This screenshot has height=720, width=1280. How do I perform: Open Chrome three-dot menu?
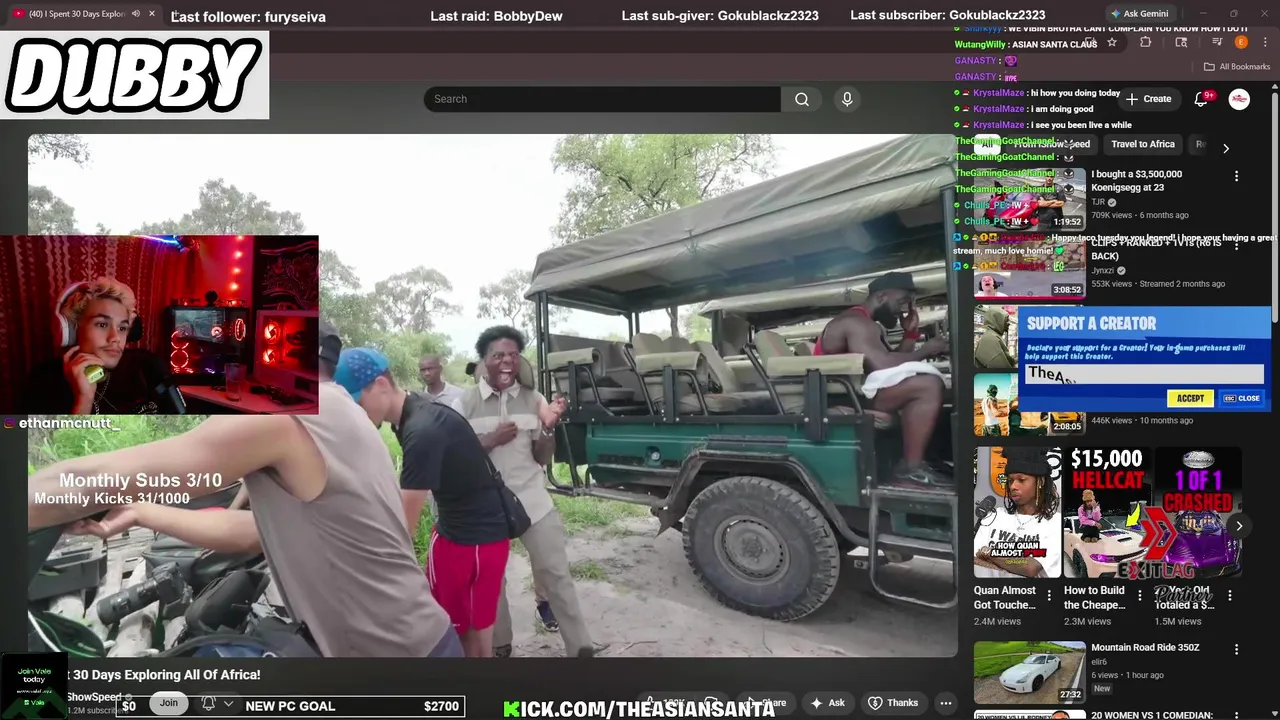1263,43
